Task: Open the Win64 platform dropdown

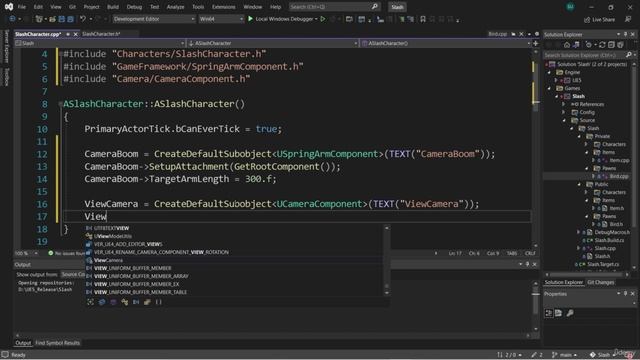Action: [221, 19]
